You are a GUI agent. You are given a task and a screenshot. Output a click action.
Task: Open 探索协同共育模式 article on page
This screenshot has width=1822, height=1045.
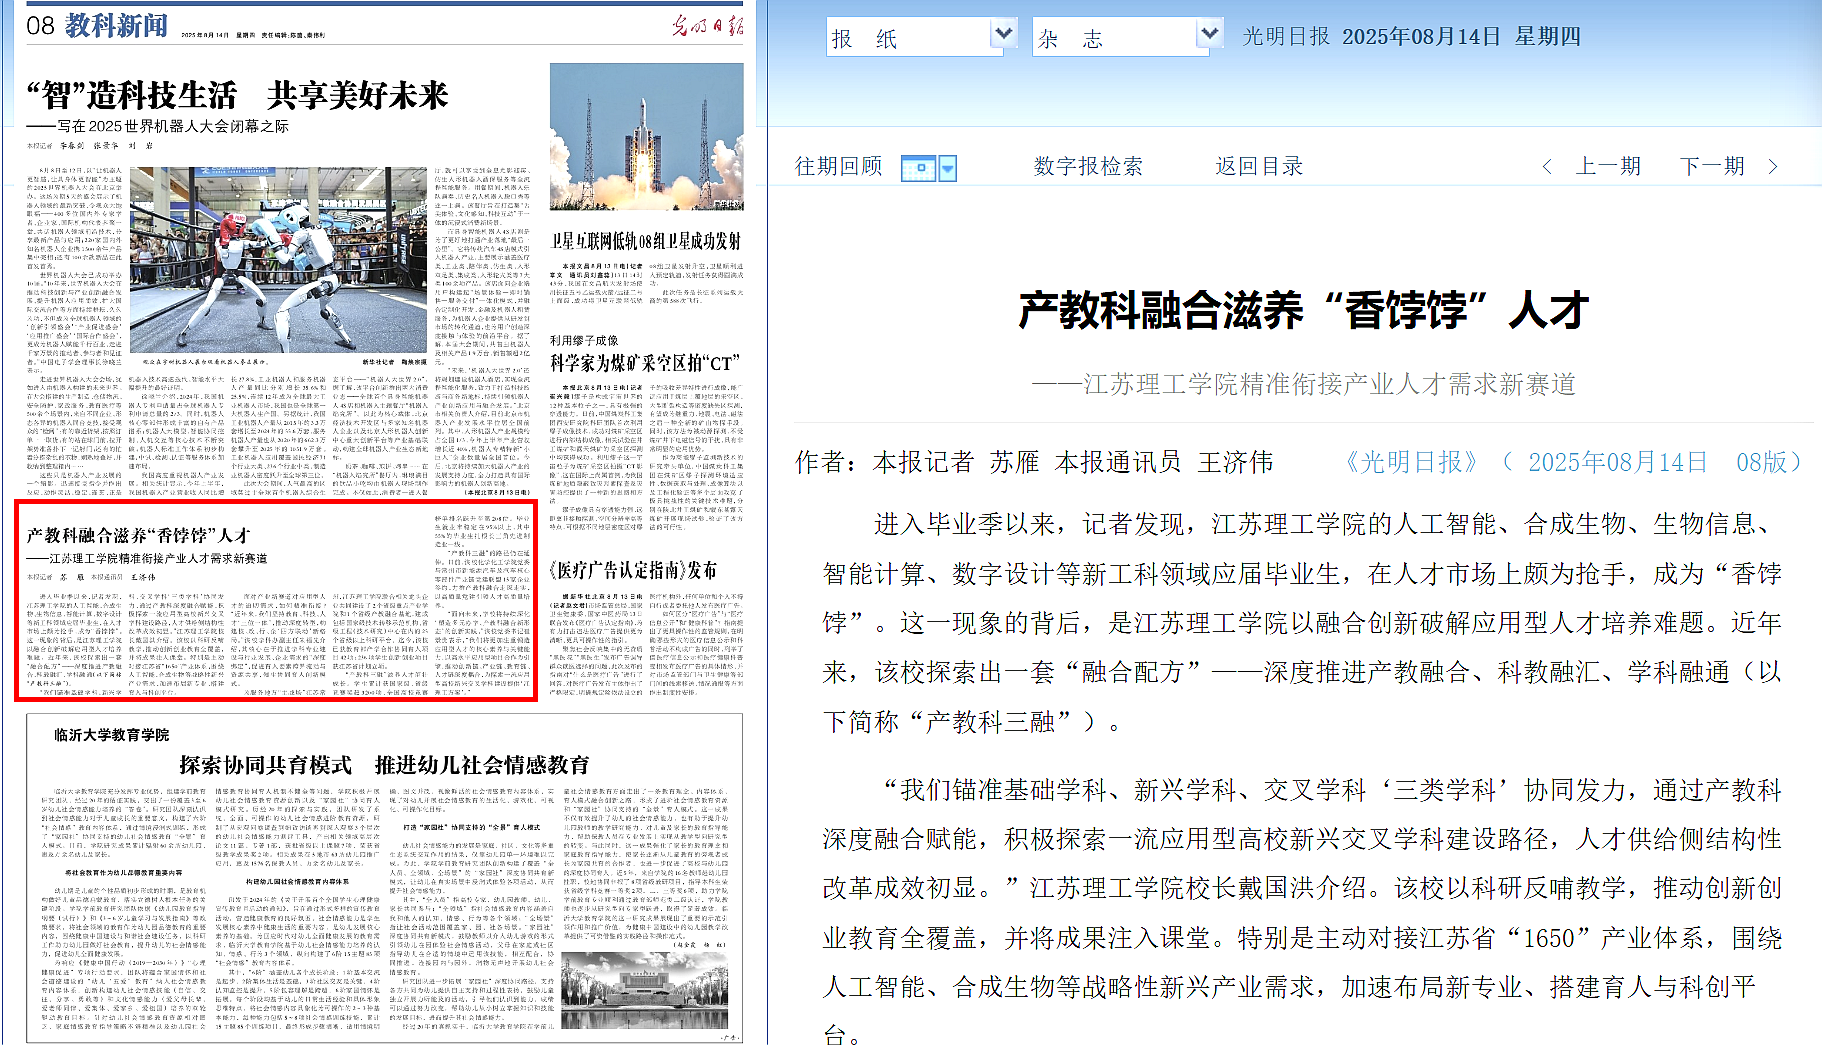tap(384, 765)
